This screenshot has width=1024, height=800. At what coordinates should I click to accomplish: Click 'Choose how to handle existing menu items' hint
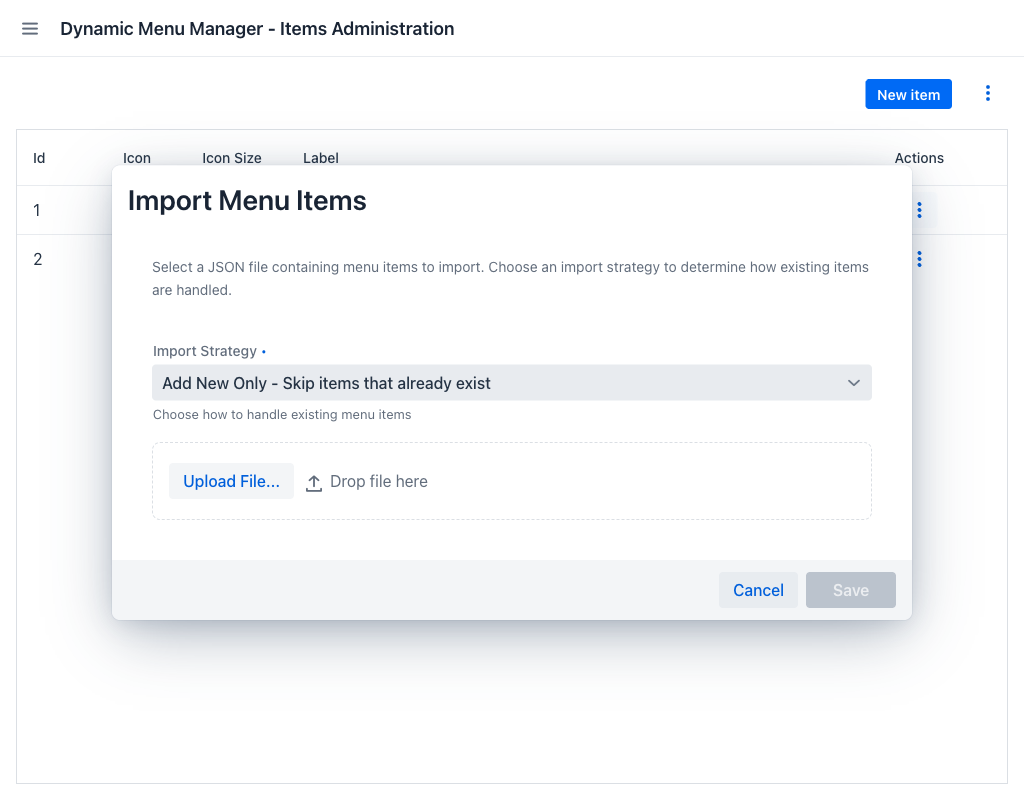(281, 415)
